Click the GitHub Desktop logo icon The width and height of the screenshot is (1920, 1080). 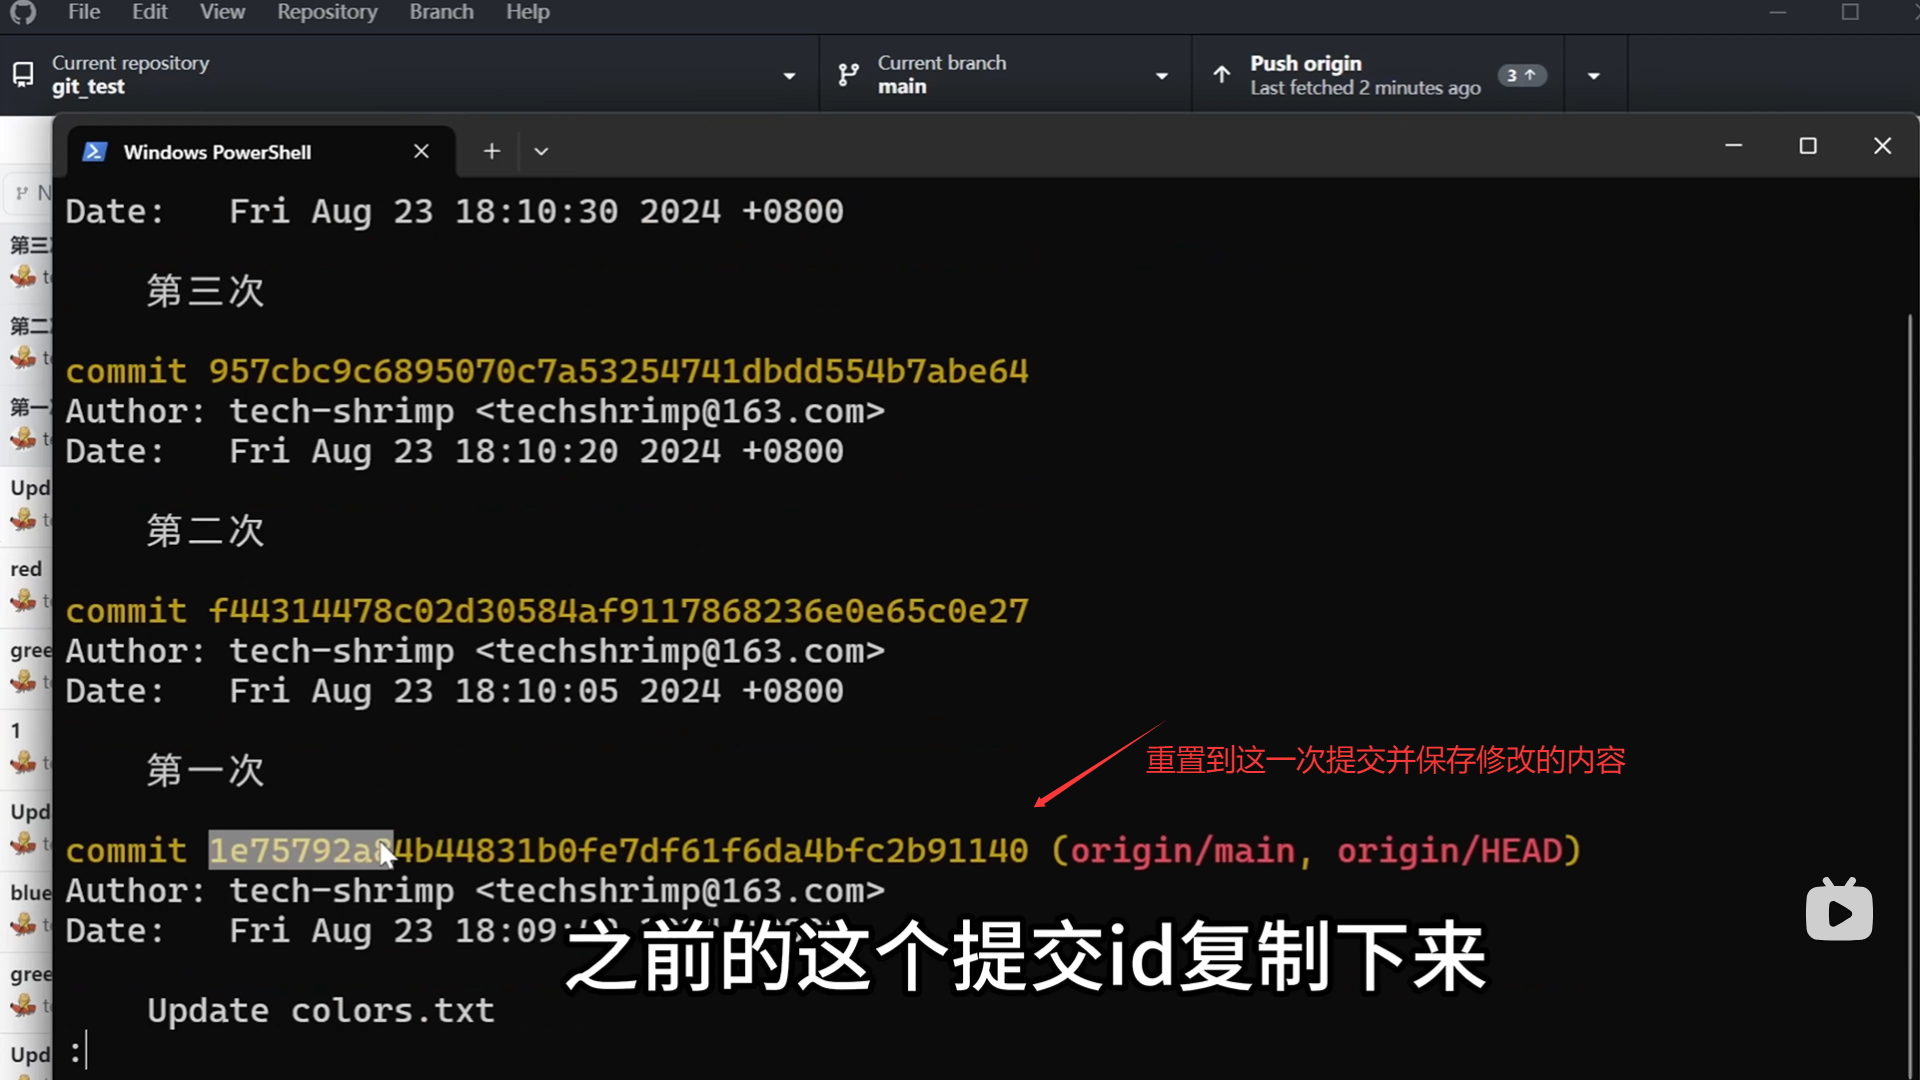point(22,12)
